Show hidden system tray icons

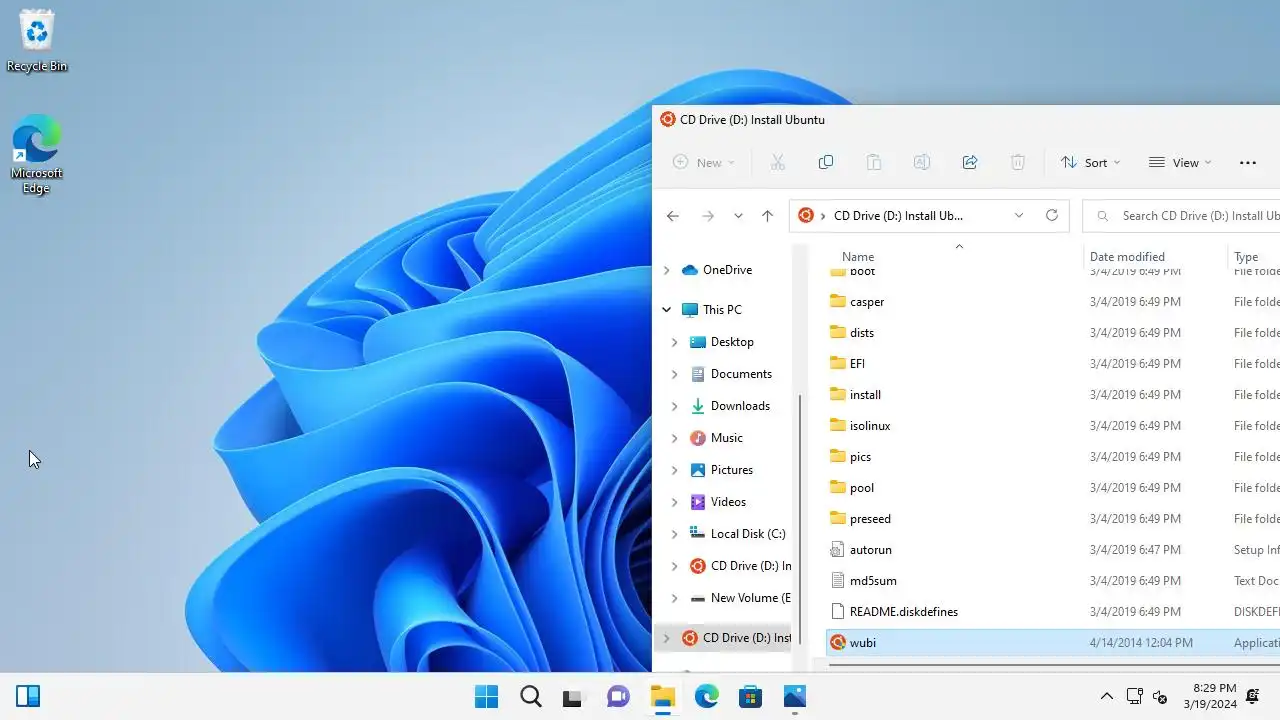pos(1107,696)
